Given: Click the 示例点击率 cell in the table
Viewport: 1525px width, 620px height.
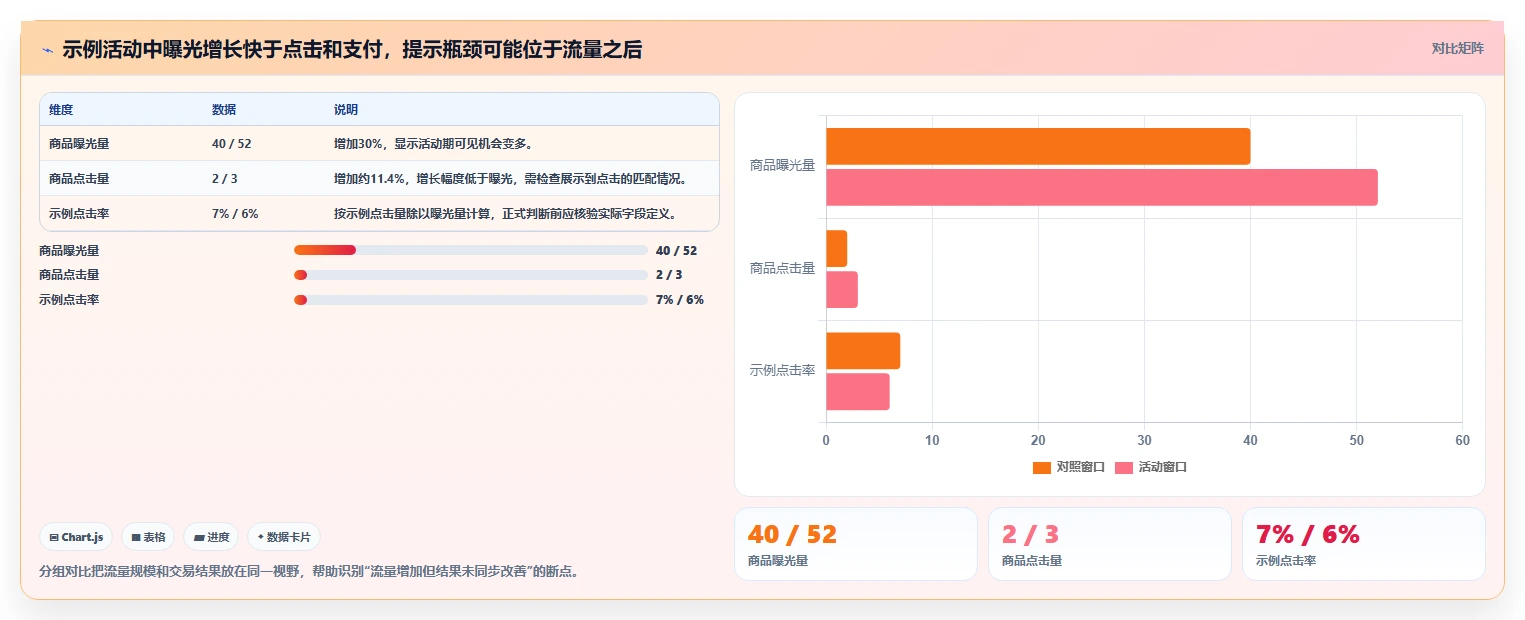Looking at the screenshot, I should point(79,214).
